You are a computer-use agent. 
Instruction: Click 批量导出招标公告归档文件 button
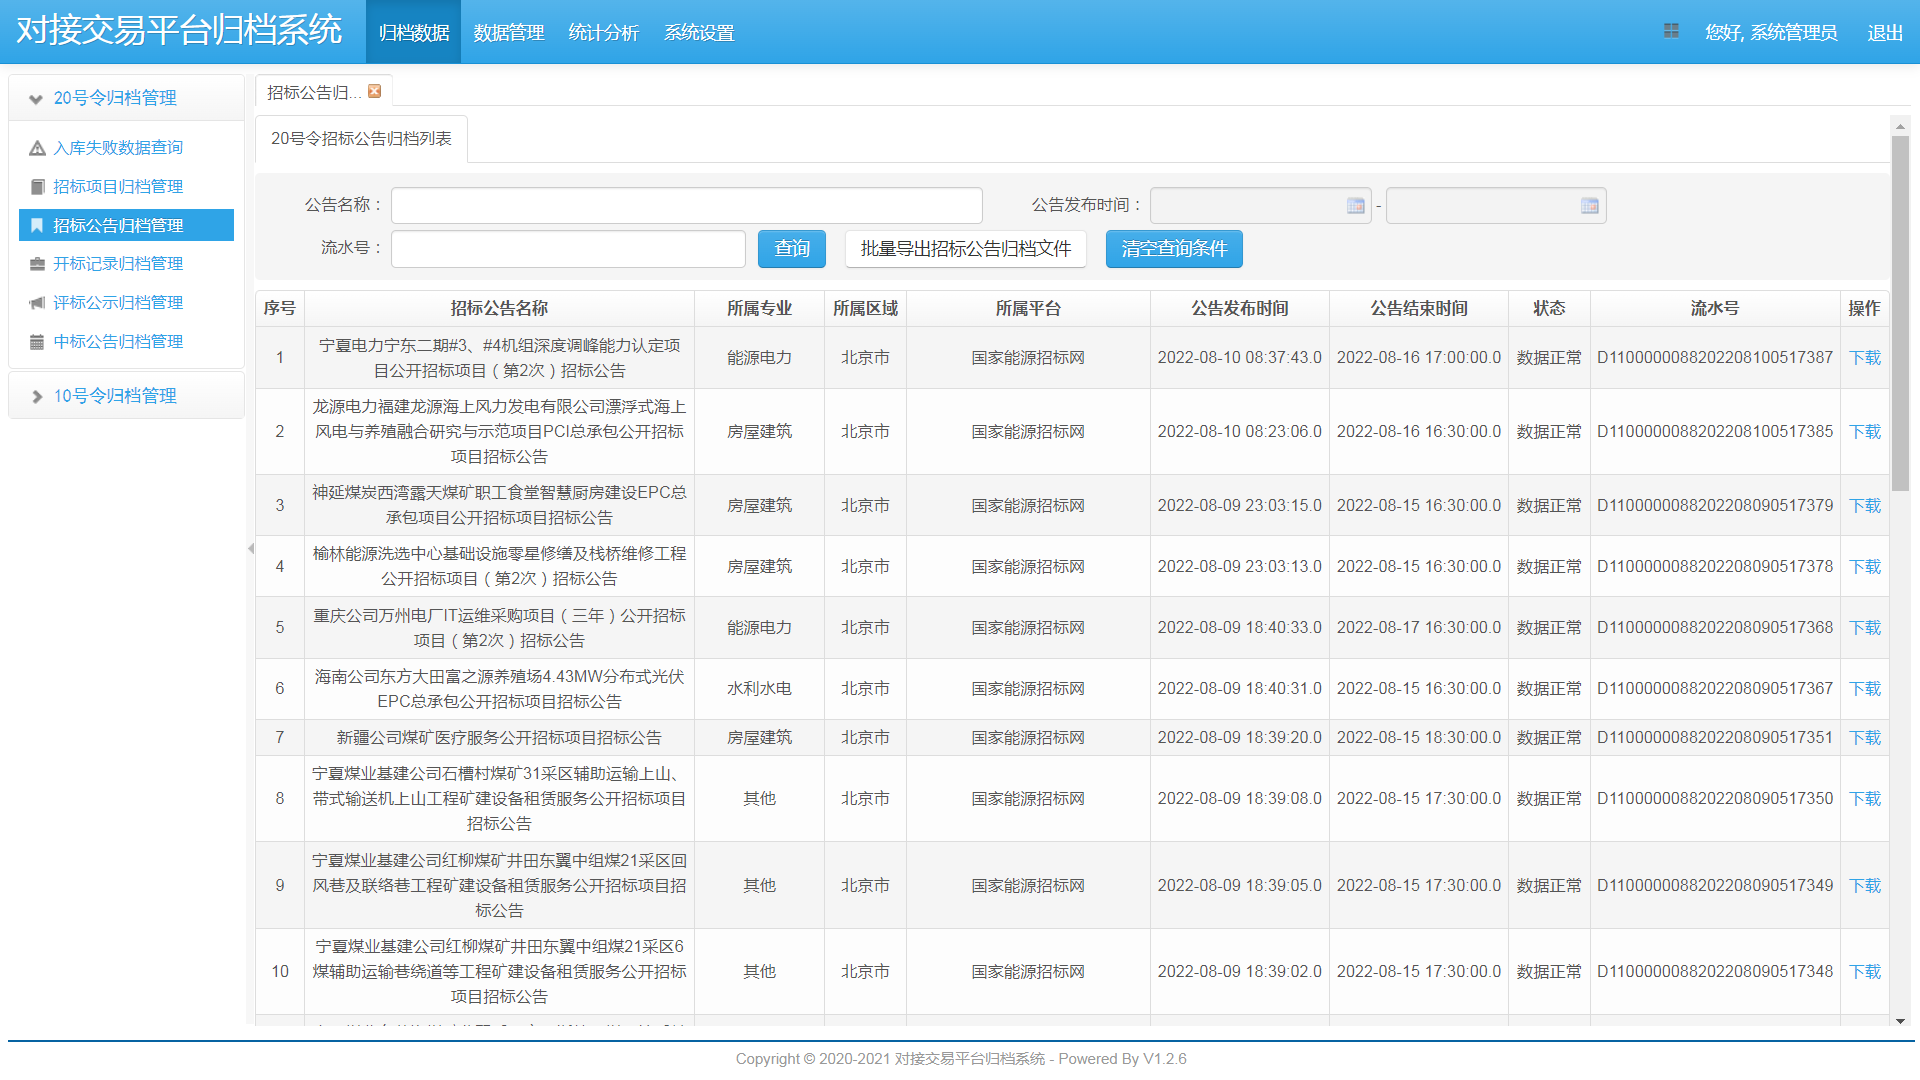point(965,249)
